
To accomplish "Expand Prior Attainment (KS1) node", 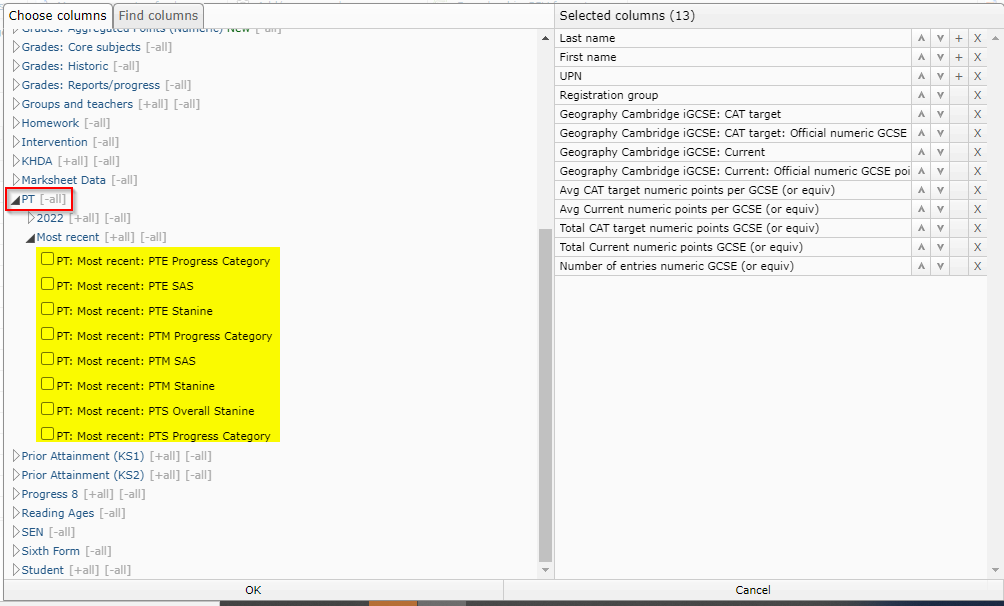I will [x=17, y=456].
